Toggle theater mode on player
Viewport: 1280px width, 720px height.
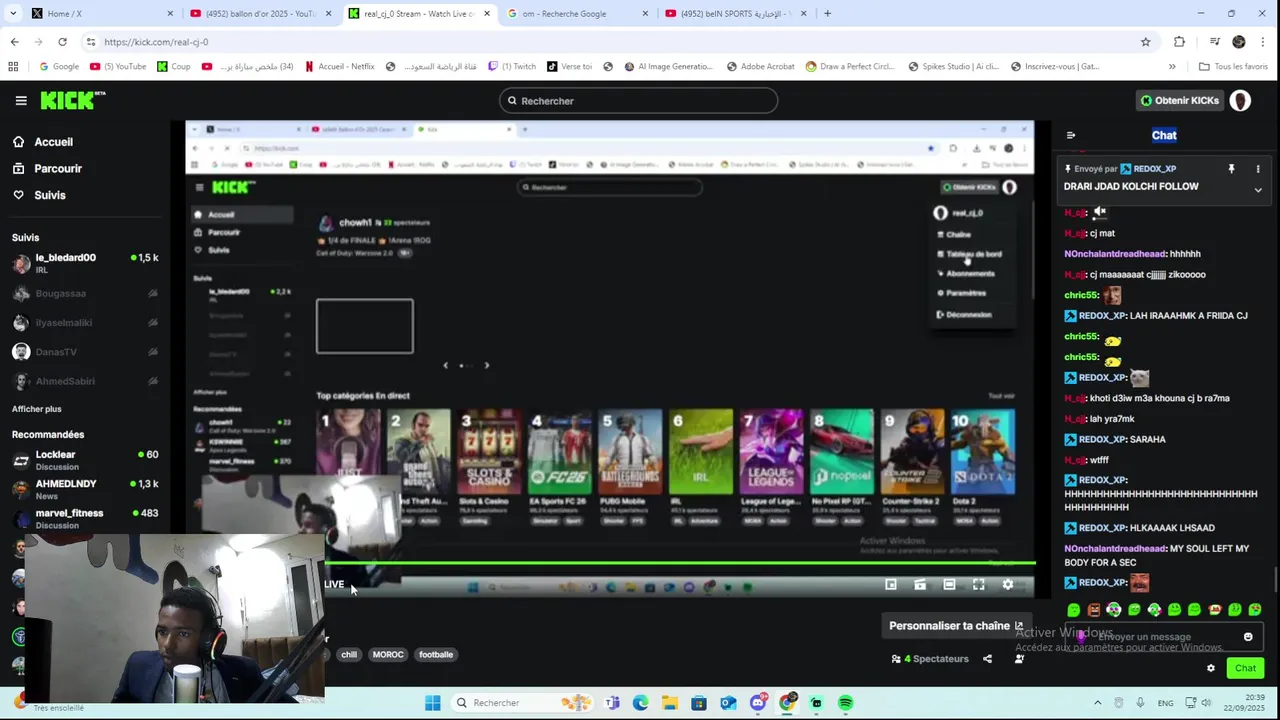tap(949, 585)
